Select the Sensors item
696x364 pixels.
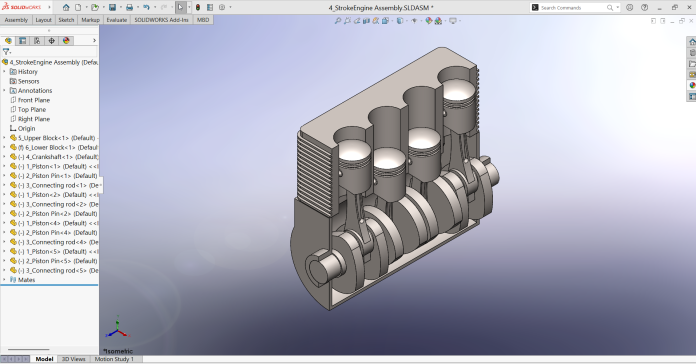pyautogui.click(x=24, y=81)
